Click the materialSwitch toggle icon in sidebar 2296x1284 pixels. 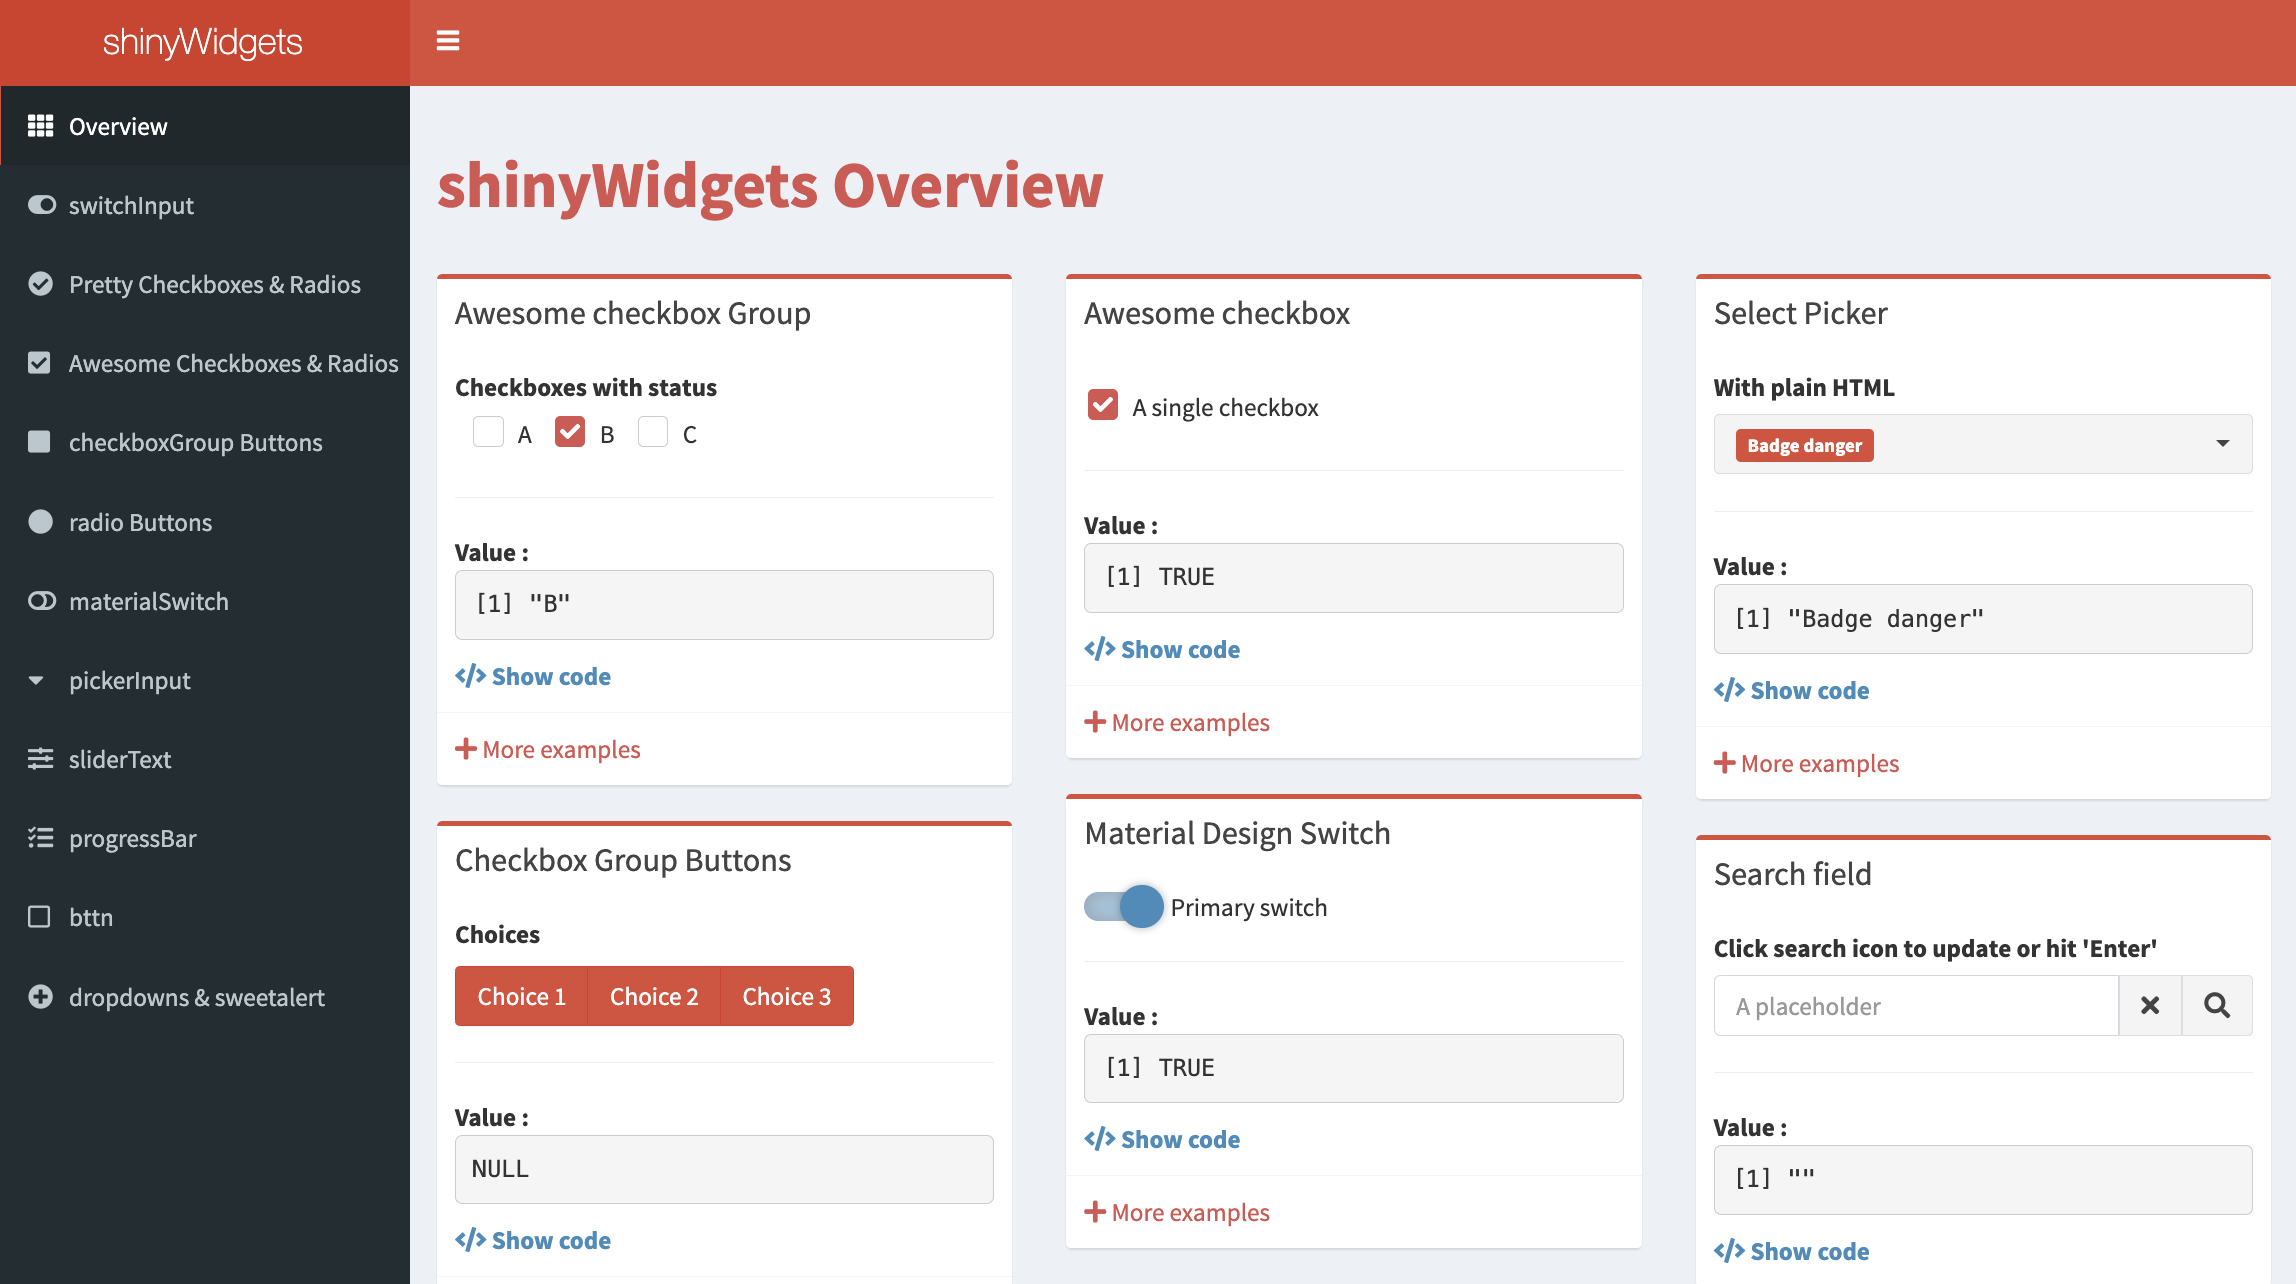pos(41,601)
